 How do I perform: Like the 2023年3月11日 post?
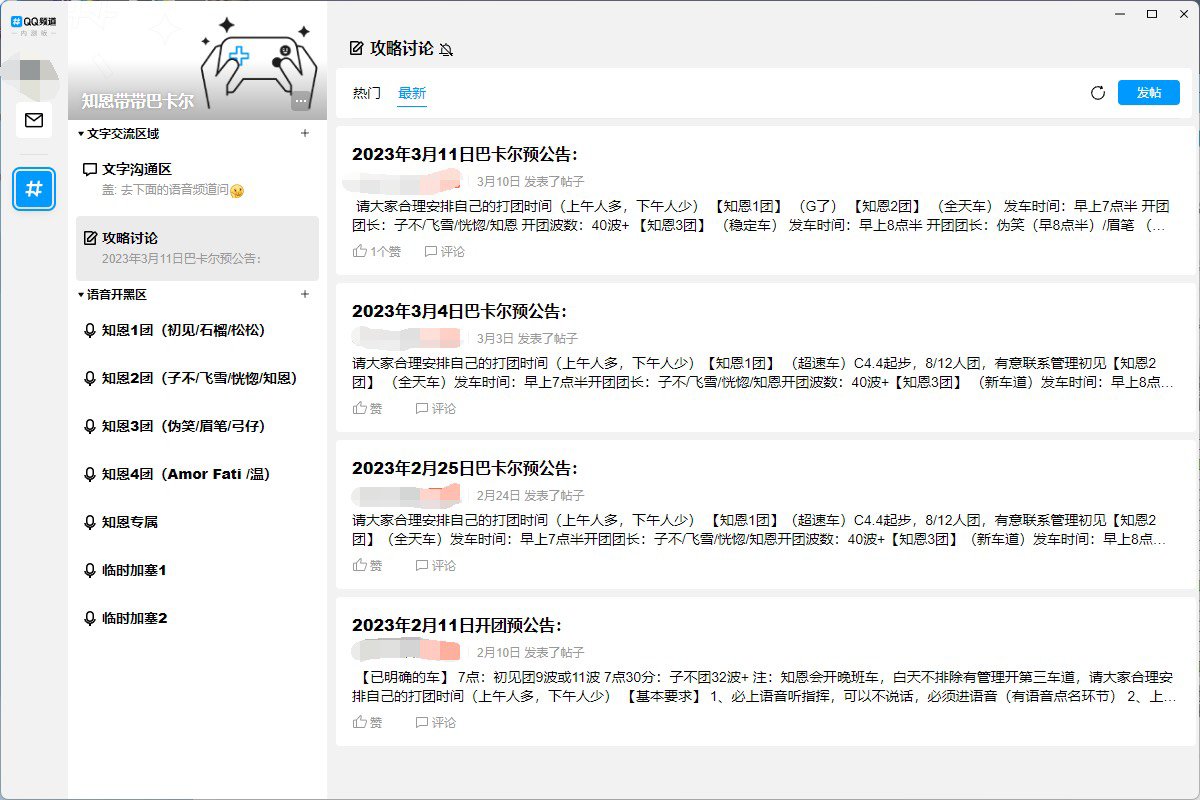(376, 252)
